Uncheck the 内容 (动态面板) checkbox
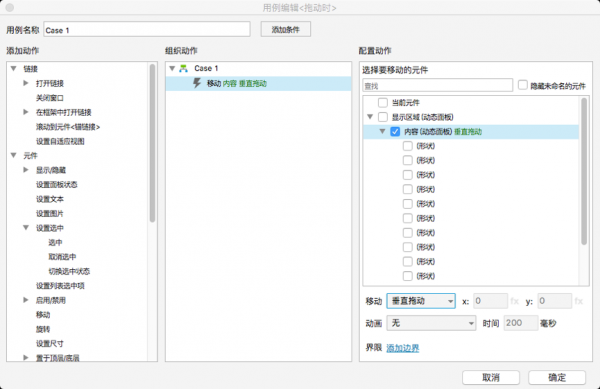600x389 pixels. [x=395, y=132]
